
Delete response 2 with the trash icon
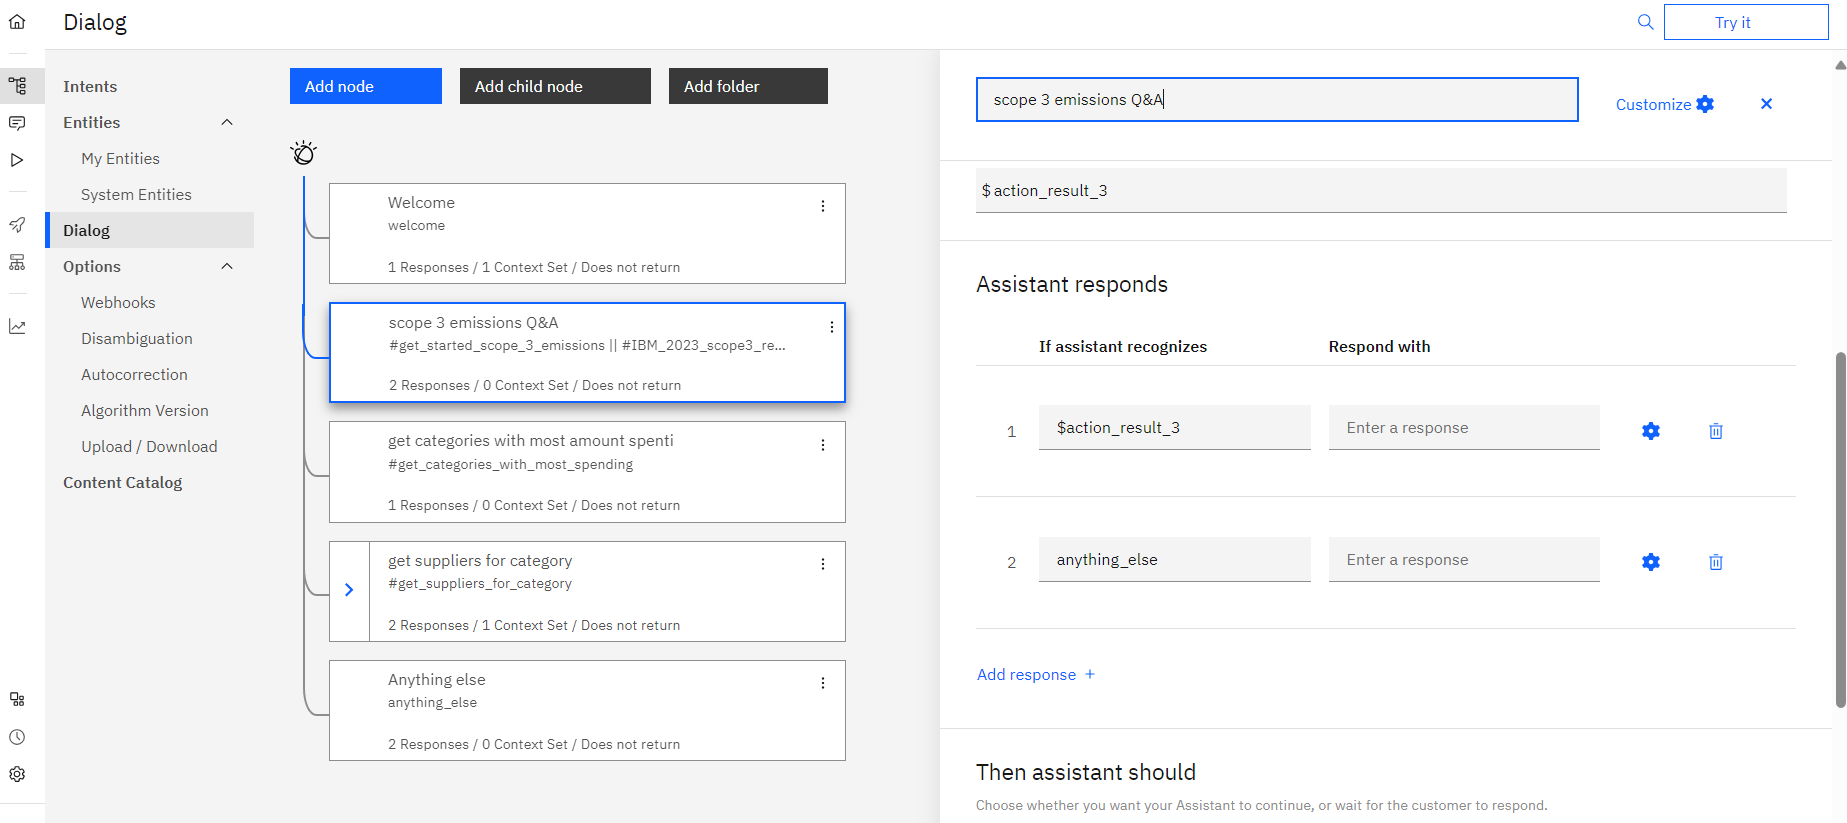1716,562
